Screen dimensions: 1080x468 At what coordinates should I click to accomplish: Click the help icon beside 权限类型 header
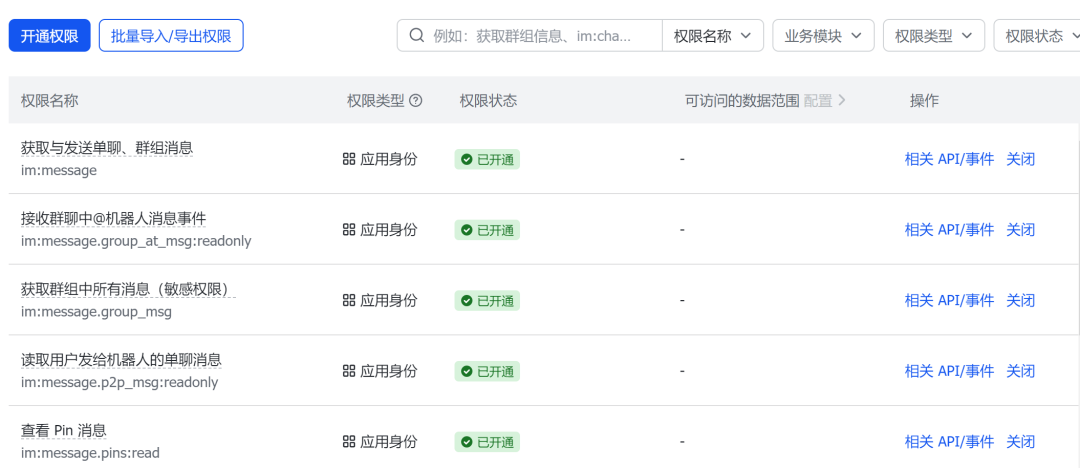[416, 101]
